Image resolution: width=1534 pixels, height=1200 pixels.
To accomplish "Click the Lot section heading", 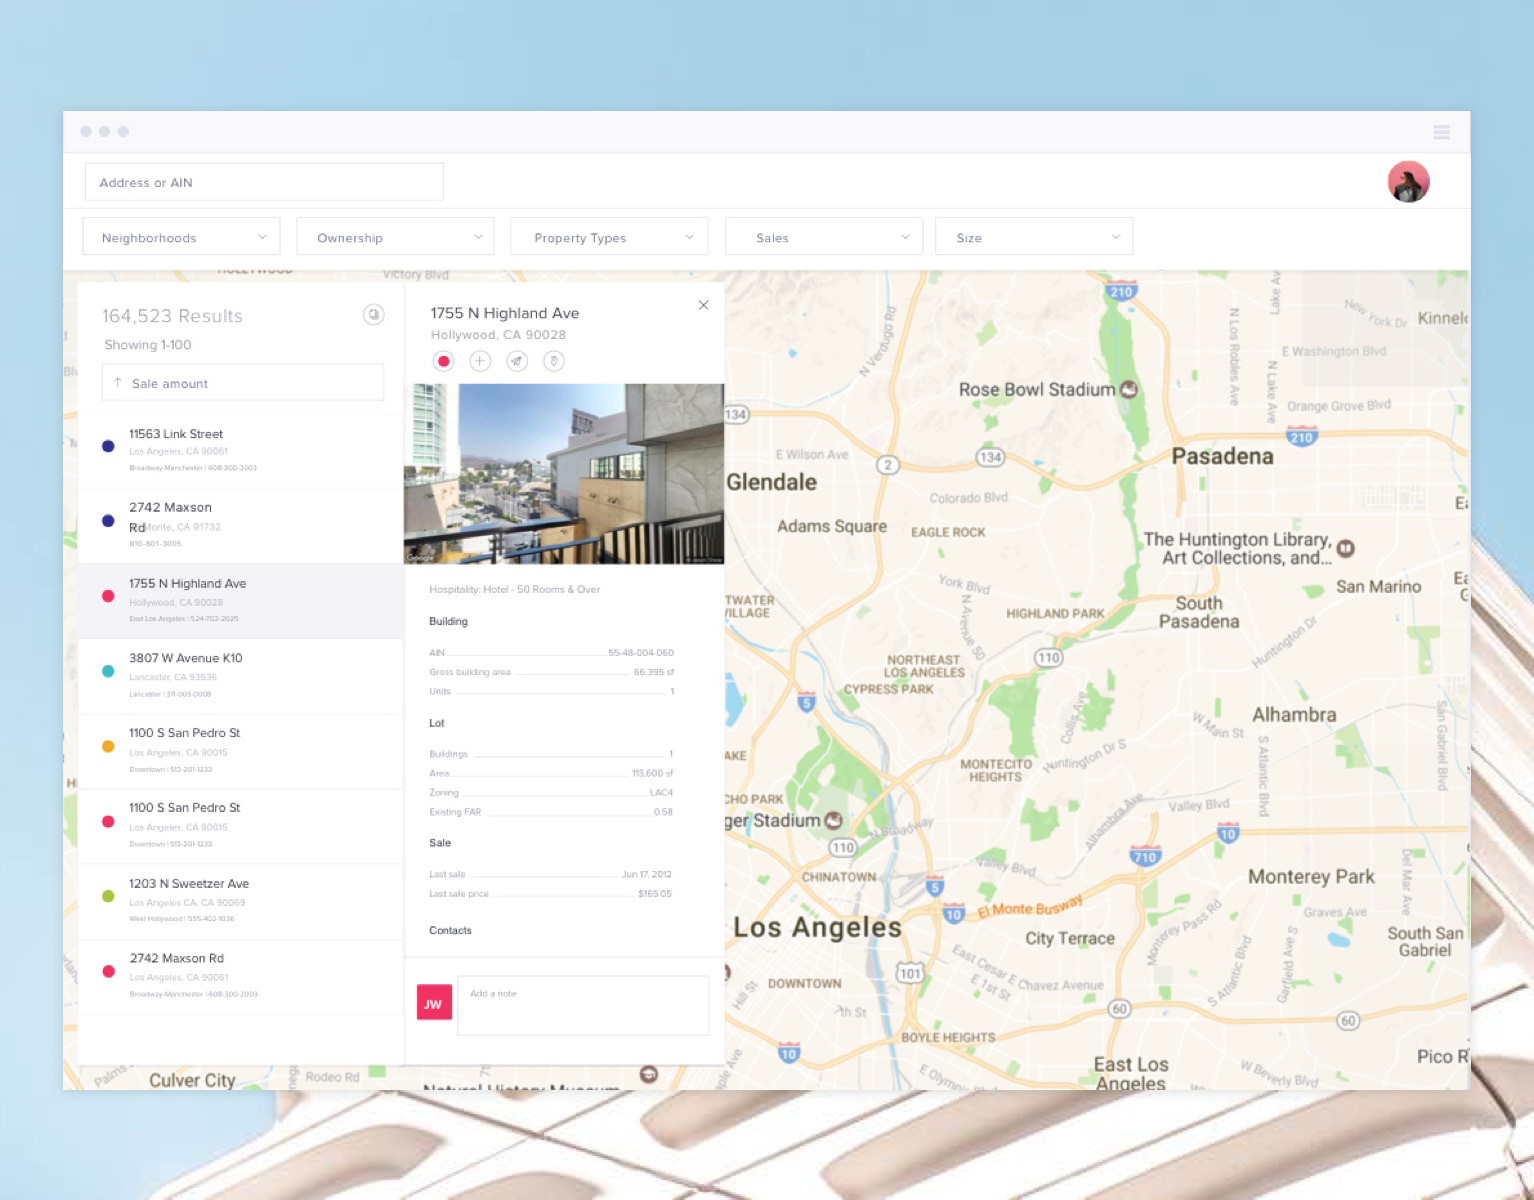I will tap(437, 723).
